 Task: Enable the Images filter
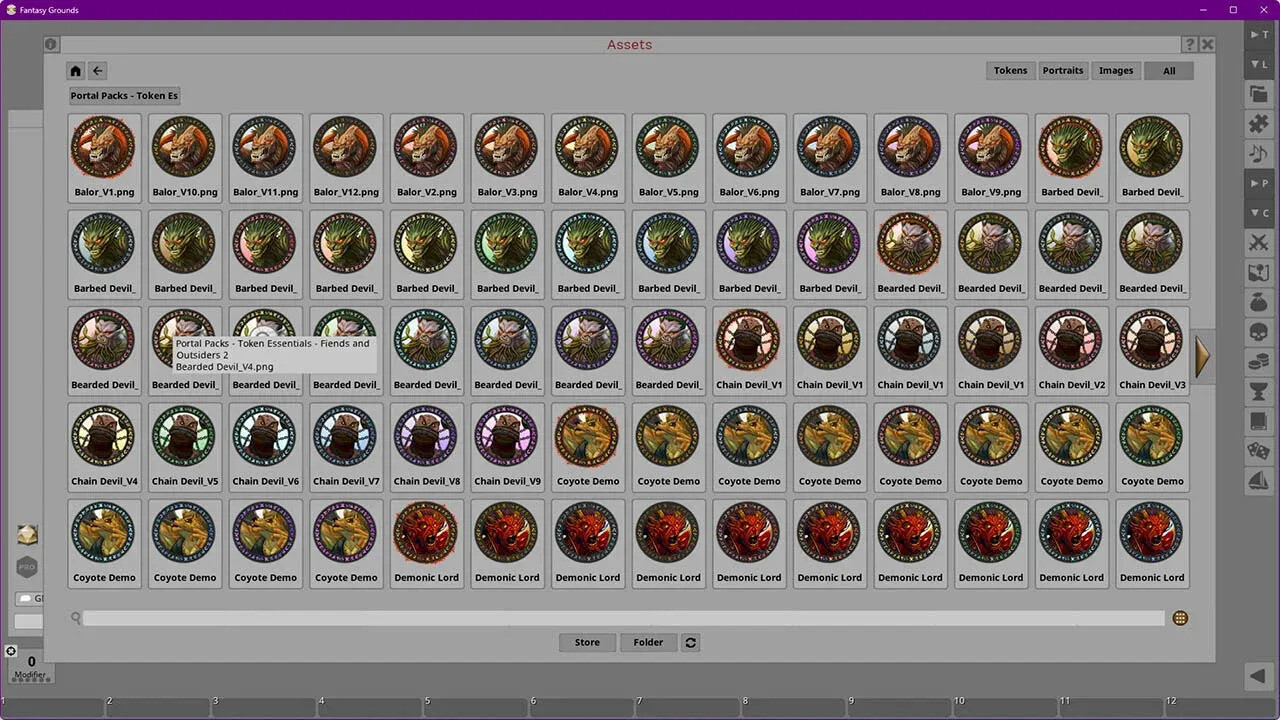pos(1116,71)
